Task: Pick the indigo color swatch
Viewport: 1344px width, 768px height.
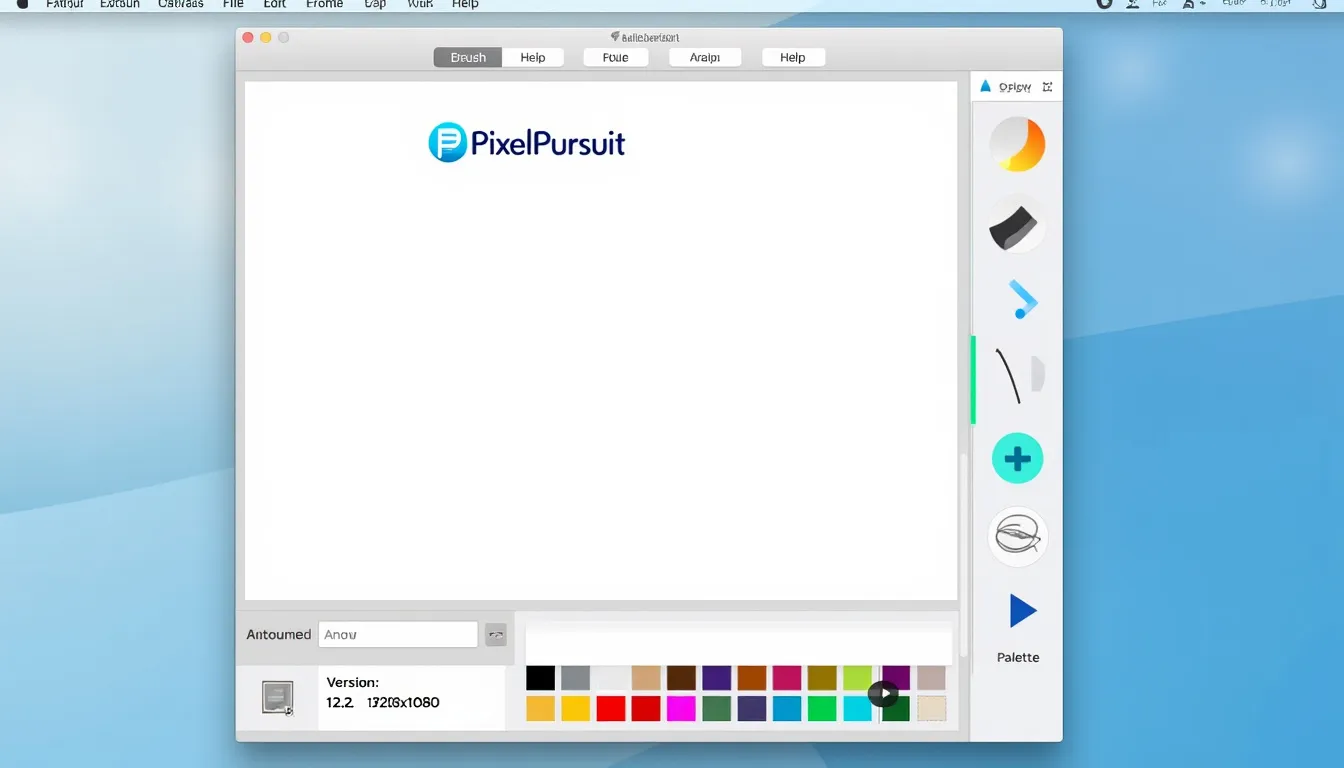Action: tap(716, 678)
